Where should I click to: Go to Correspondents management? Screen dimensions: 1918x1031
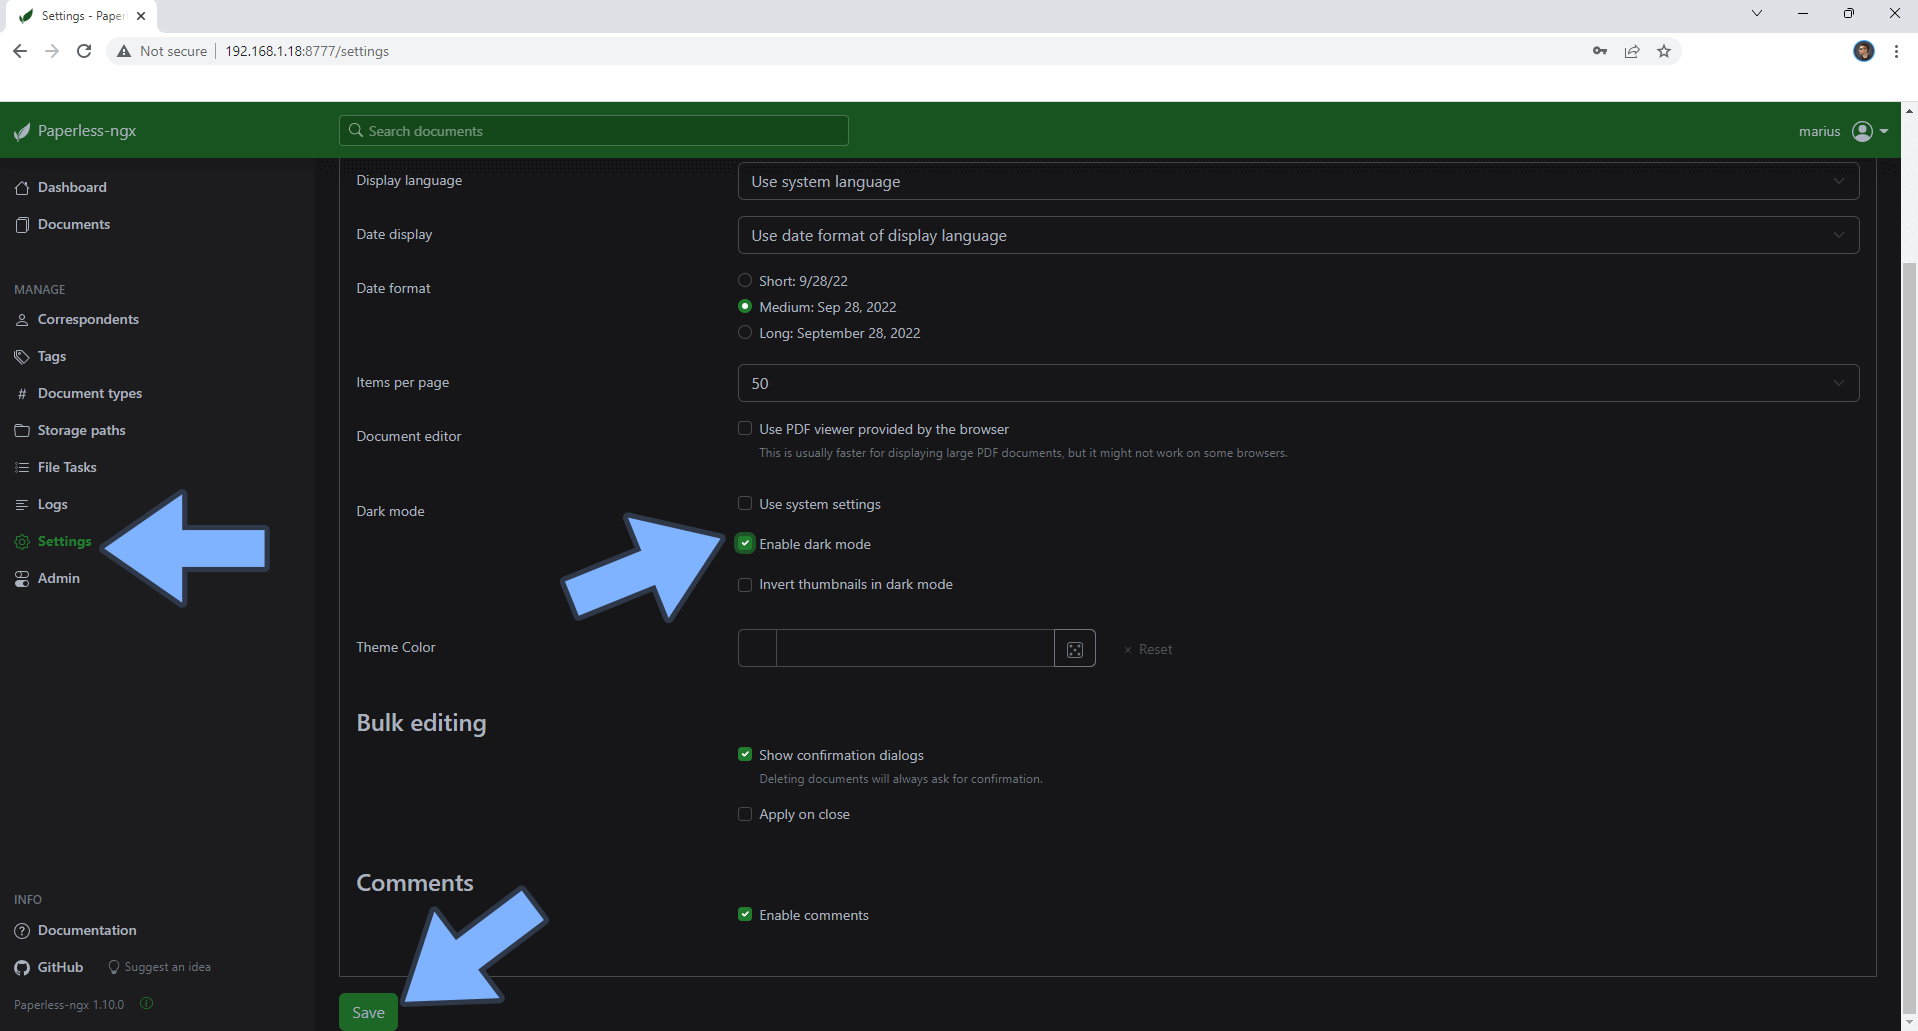[x=88, y=319]
